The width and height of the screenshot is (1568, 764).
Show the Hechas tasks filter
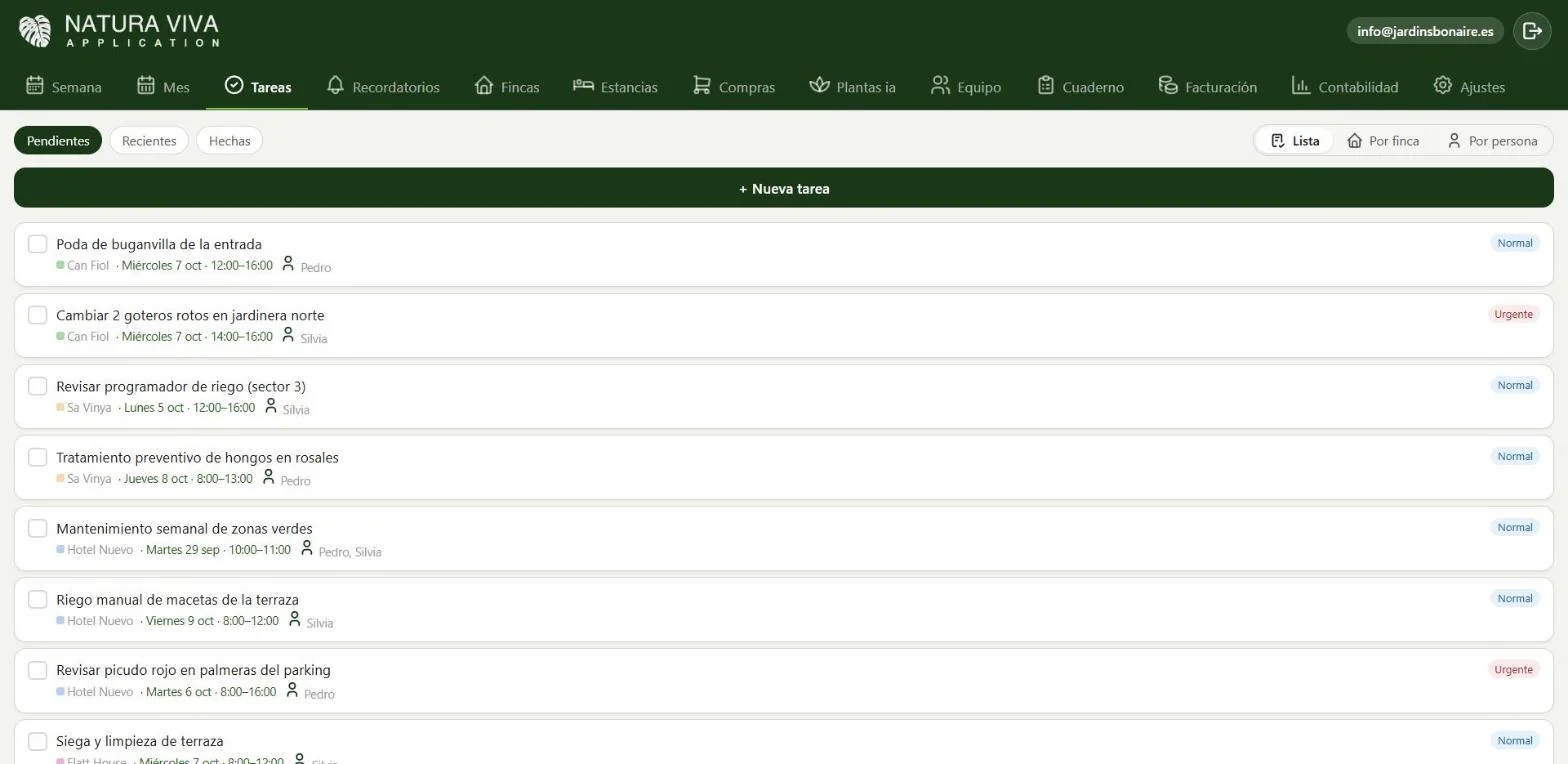(x=229, y=141)
